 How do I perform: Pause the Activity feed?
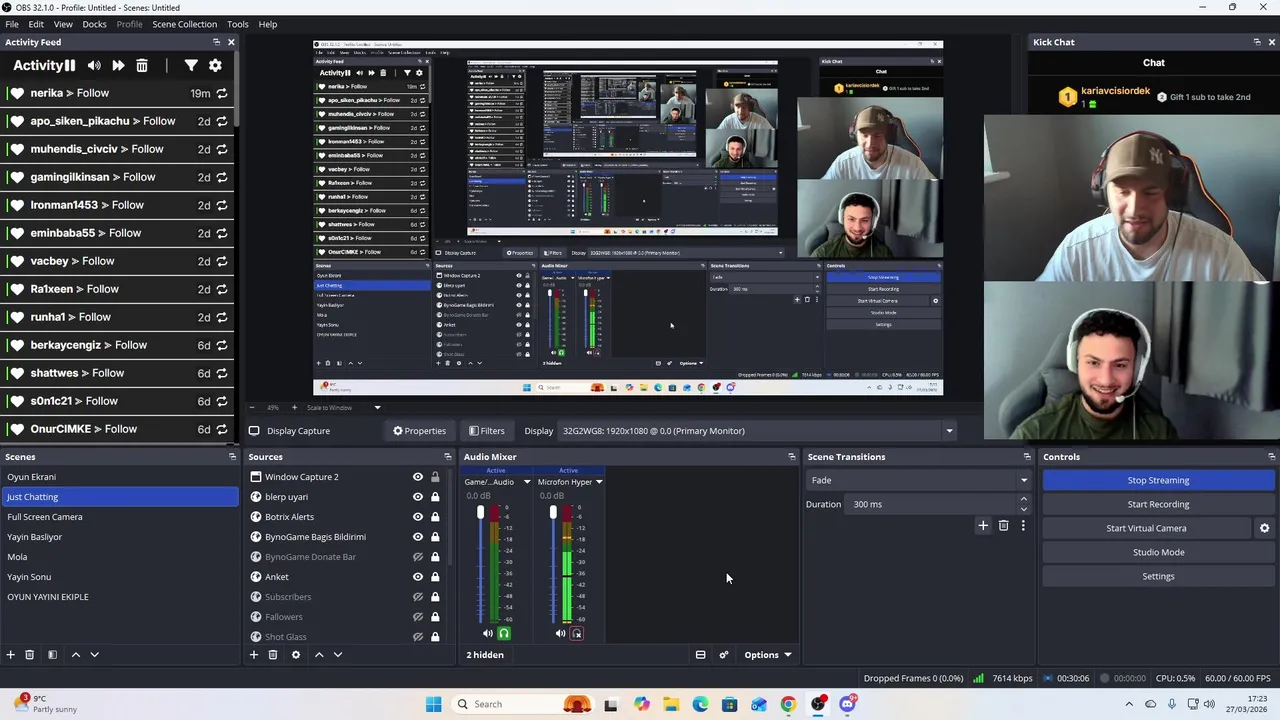pyautogui.click(x=70, y=65)
